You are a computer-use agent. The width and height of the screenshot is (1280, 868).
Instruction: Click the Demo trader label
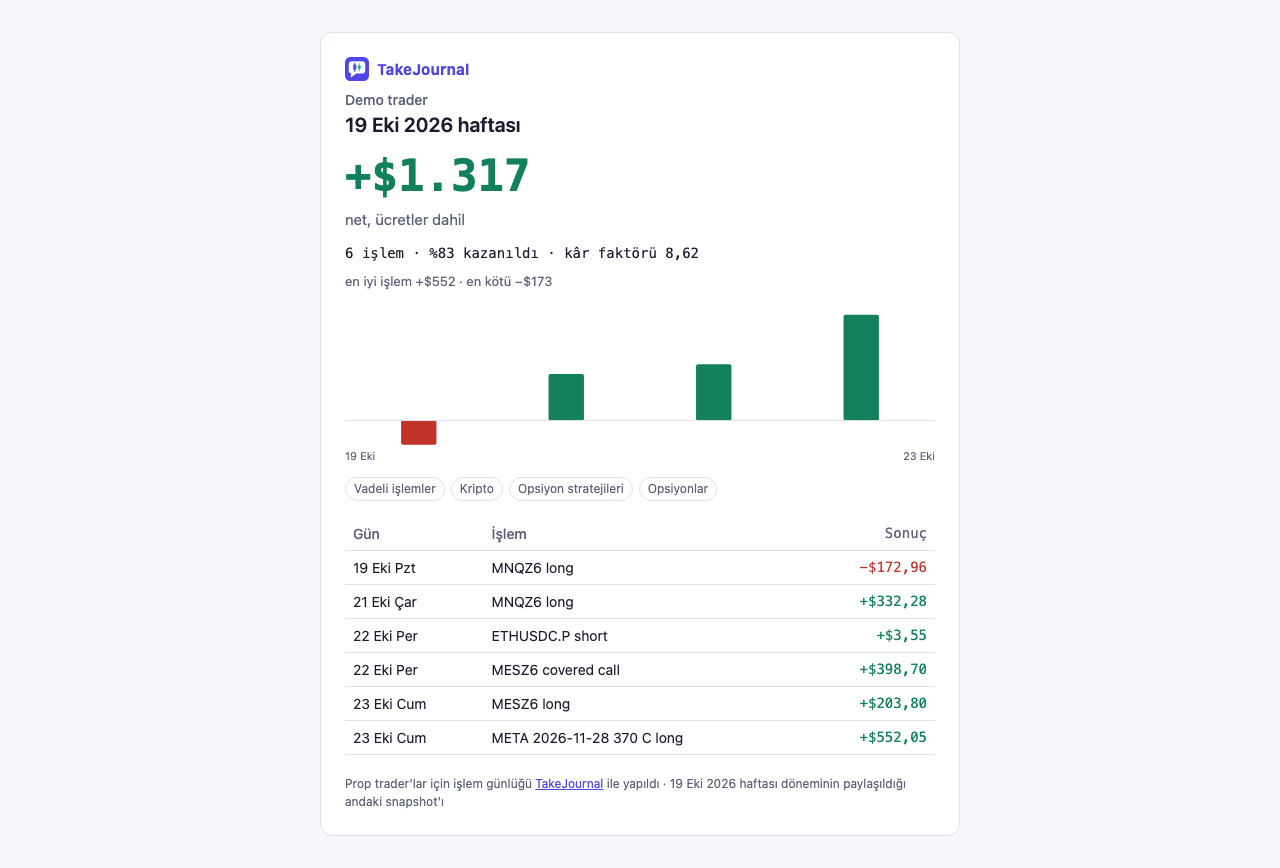point(386,100)
